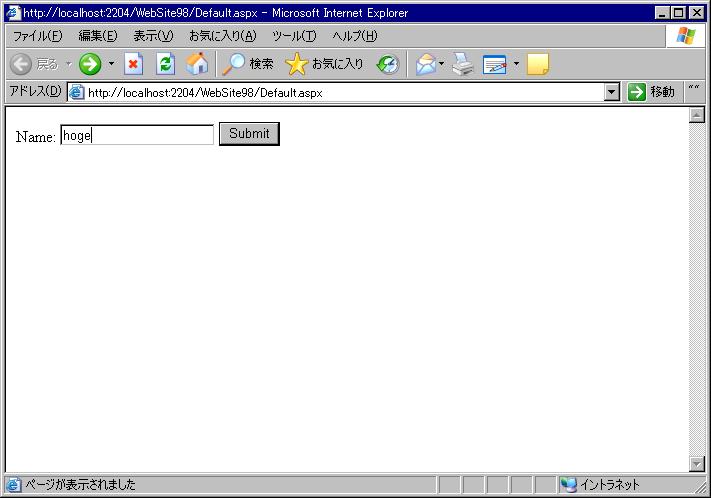
Task: Click the Windows flag logo
Action: (686, 36)
